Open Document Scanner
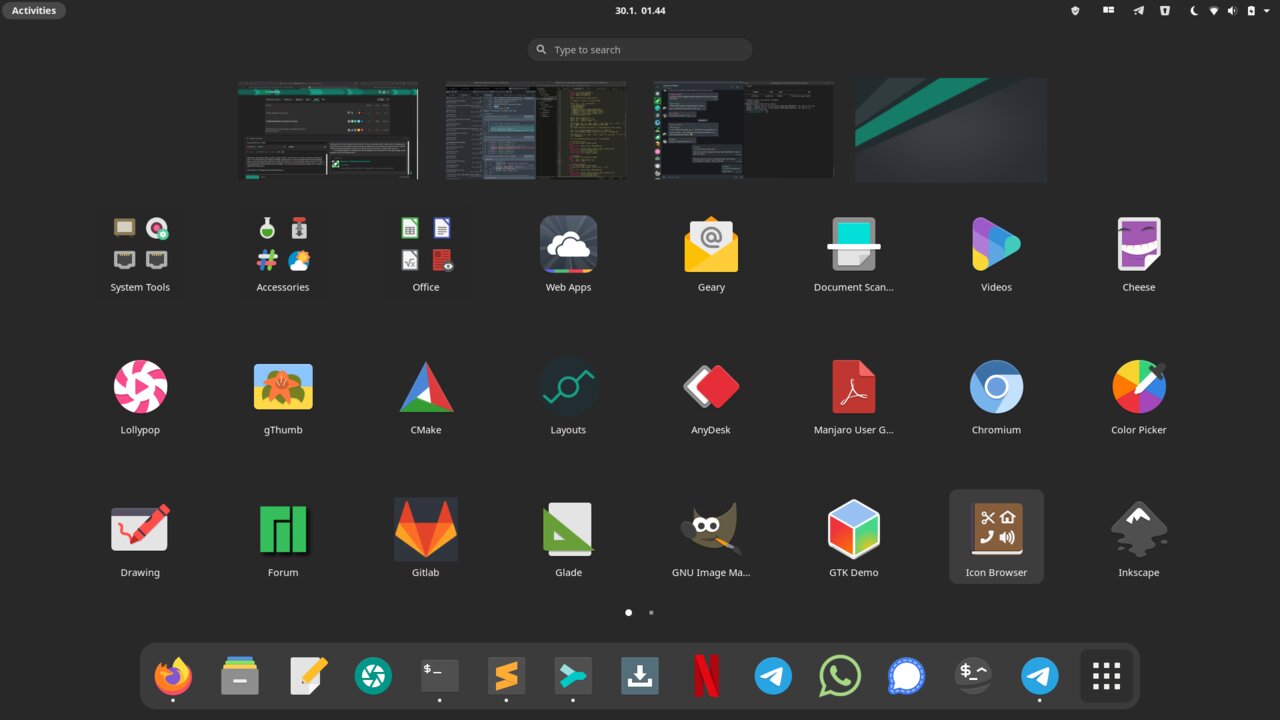The image size is (1280, 720). pos(853,242)
